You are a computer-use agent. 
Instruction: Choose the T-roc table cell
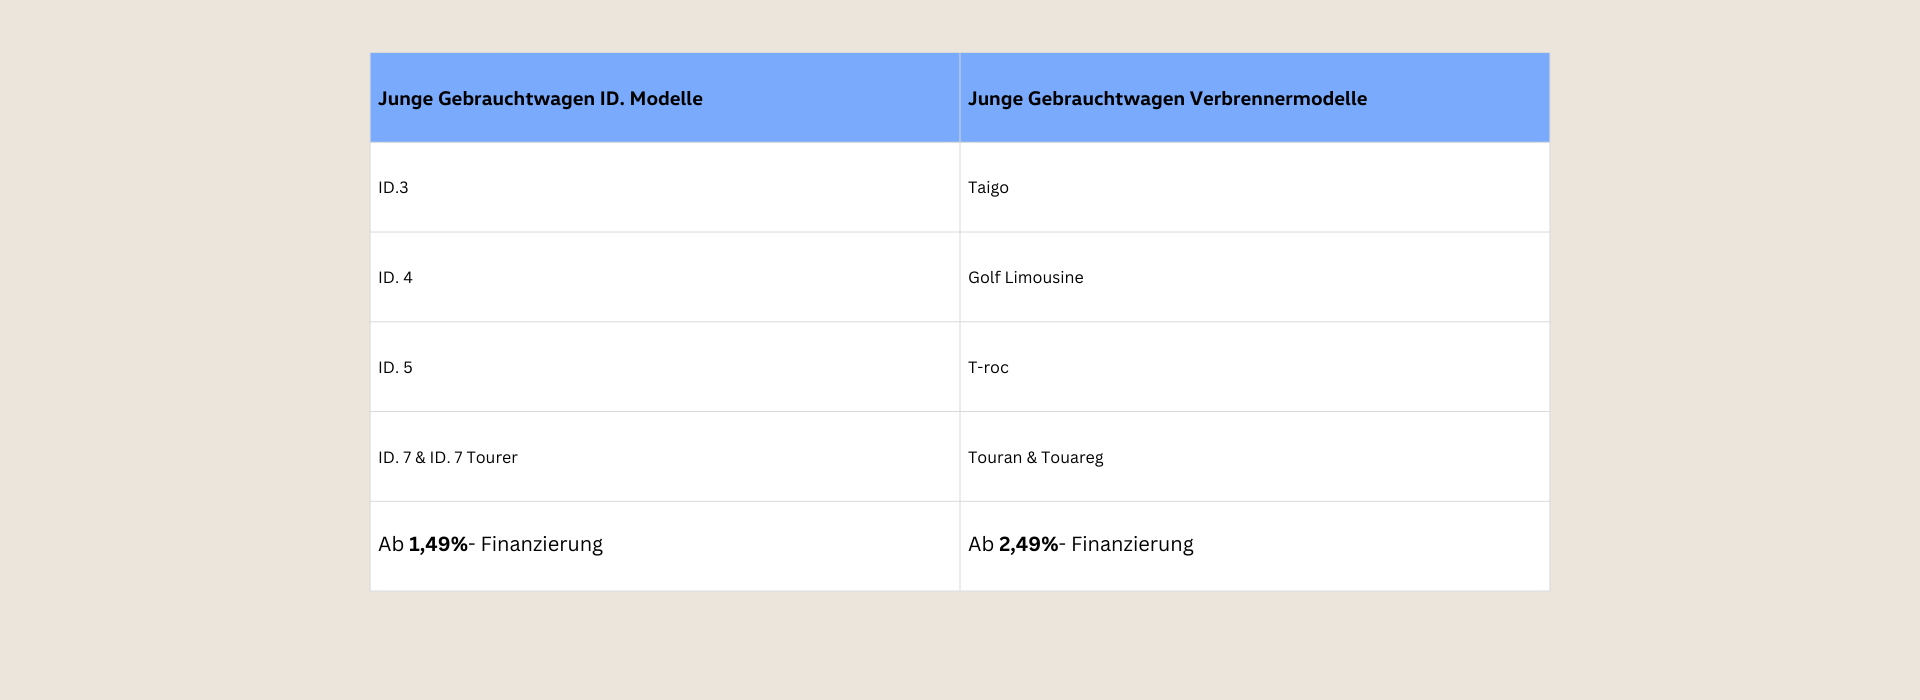click(x=988, y=368)
